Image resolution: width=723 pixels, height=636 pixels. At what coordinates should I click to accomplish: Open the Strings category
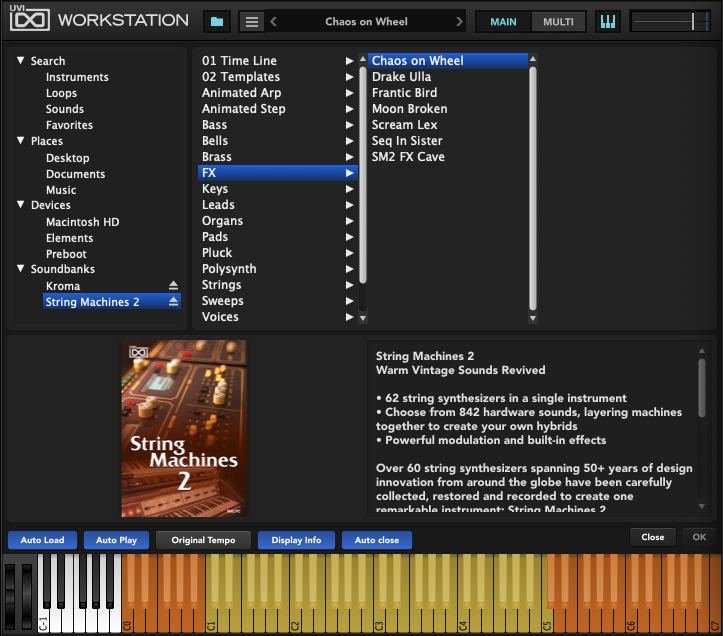(x=277, y=285)
